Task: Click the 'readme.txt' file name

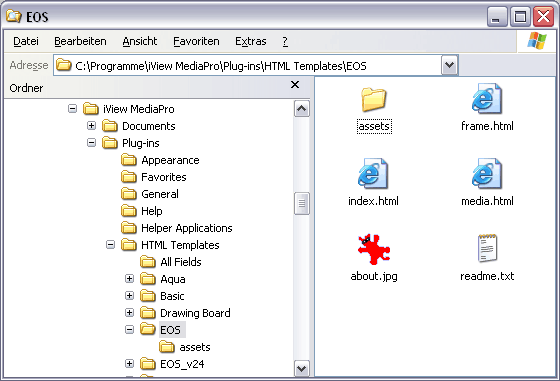Action: (487, 276)
